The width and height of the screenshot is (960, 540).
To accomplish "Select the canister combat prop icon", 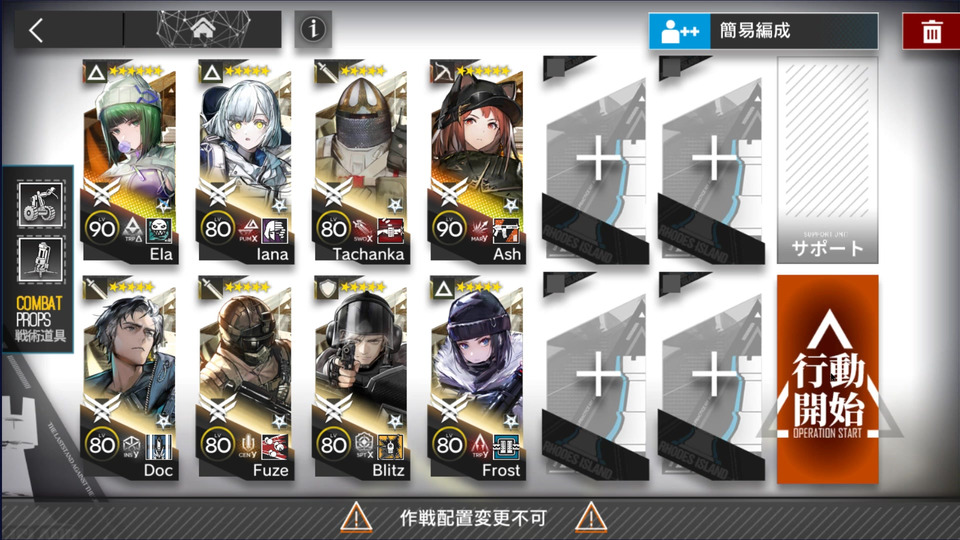I will 40,260.
